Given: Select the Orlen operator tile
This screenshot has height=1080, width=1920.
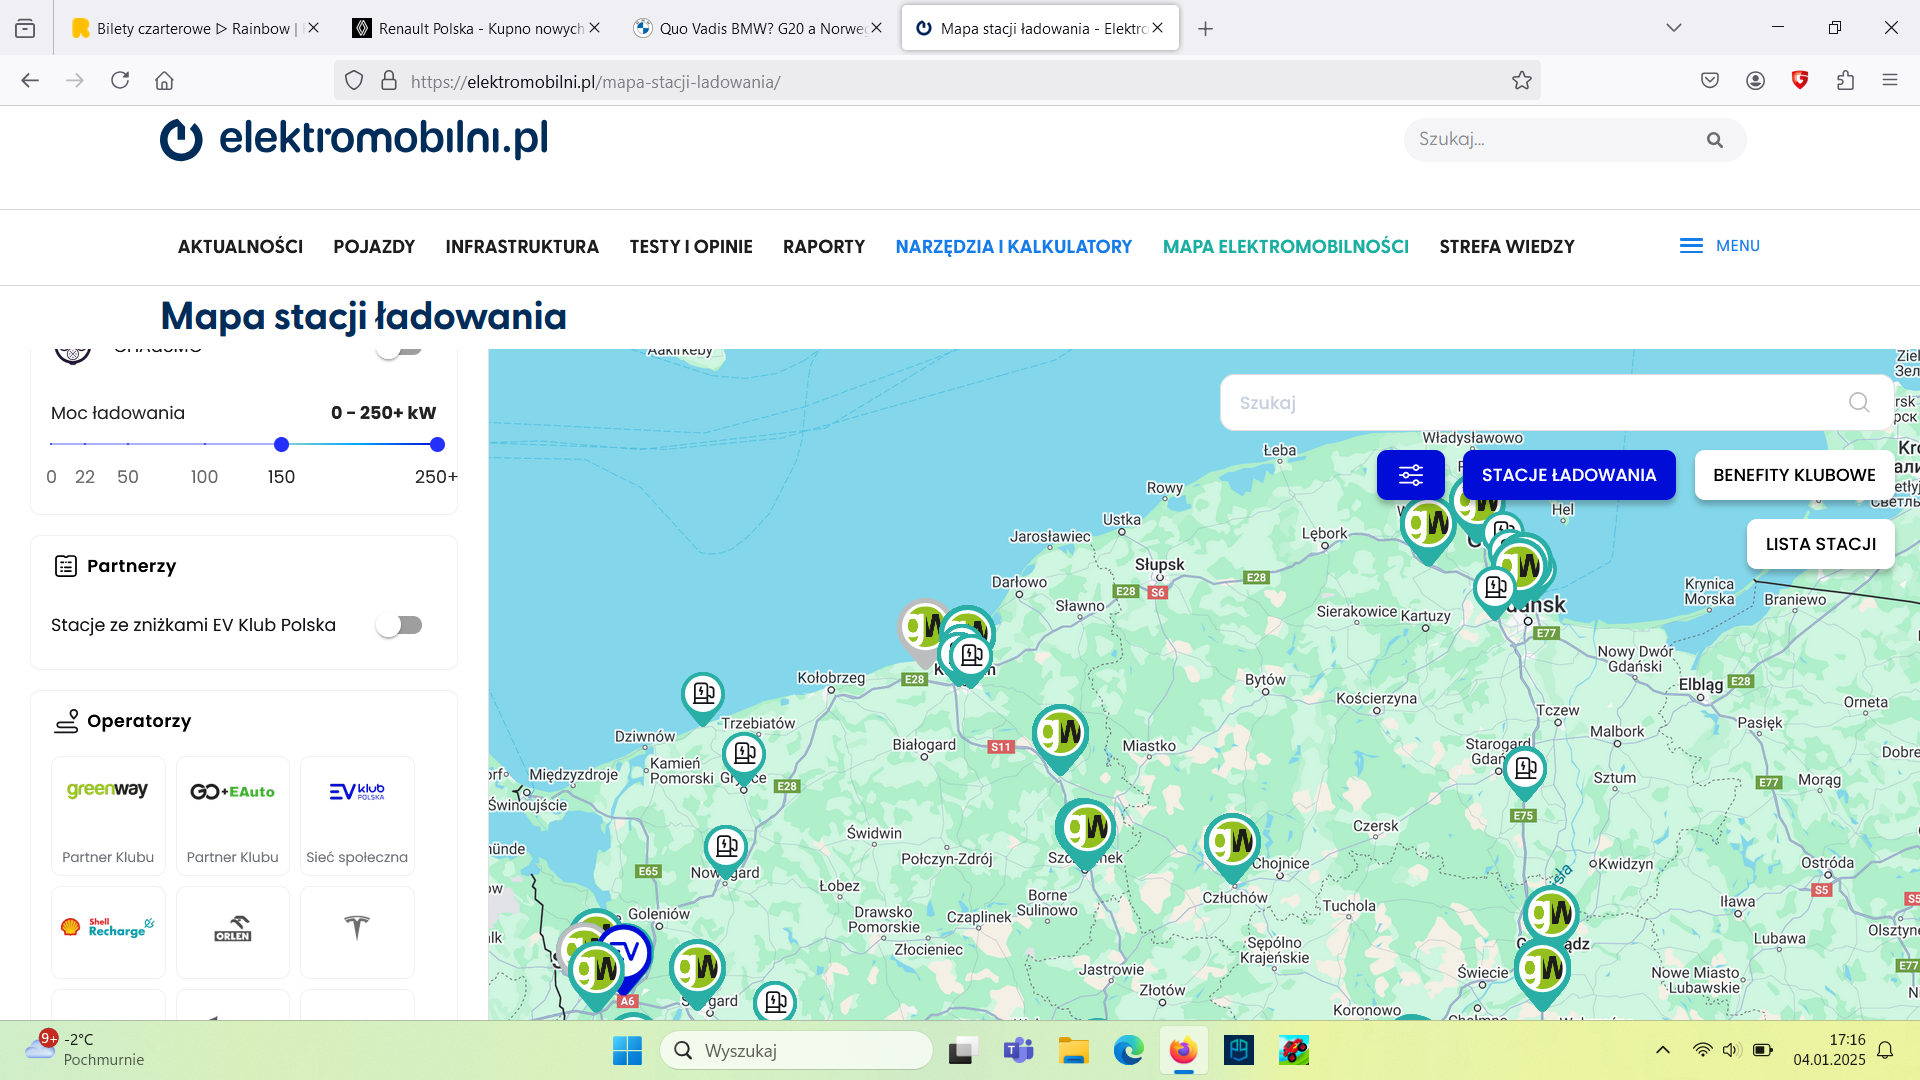Looking at the screenshot, I should coord(232,931).
